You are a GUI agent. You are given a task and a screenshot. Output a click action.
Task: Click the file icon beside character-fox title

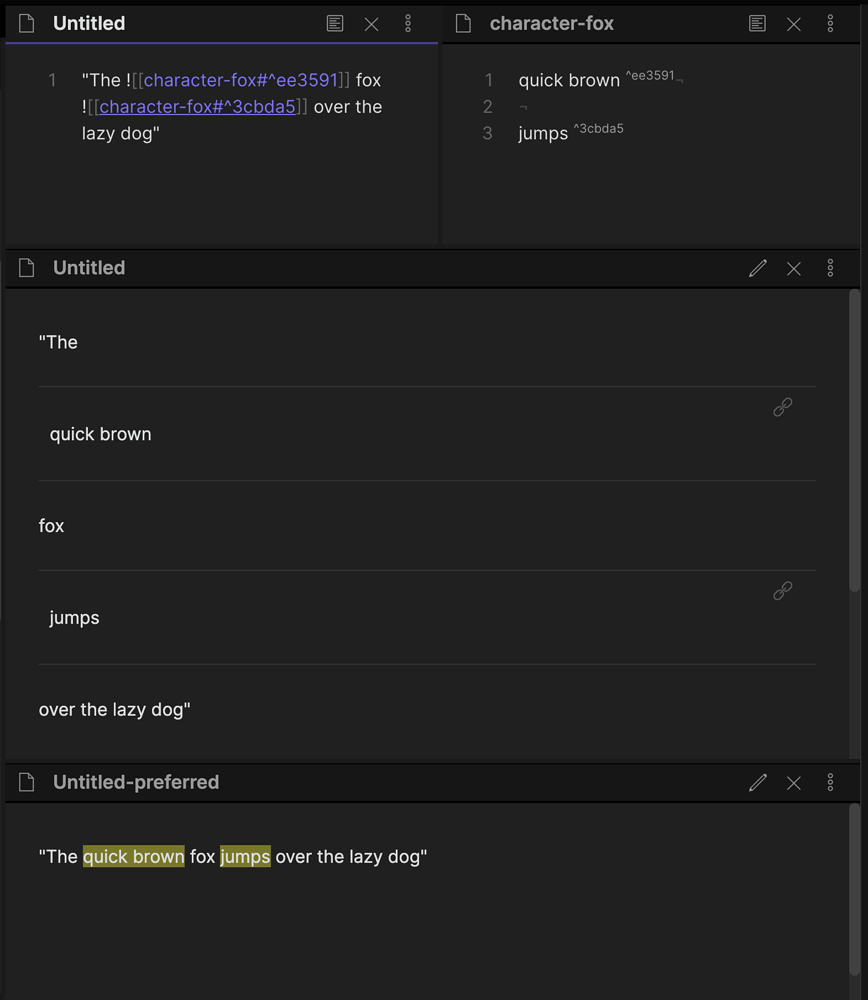tap(462, 23)
